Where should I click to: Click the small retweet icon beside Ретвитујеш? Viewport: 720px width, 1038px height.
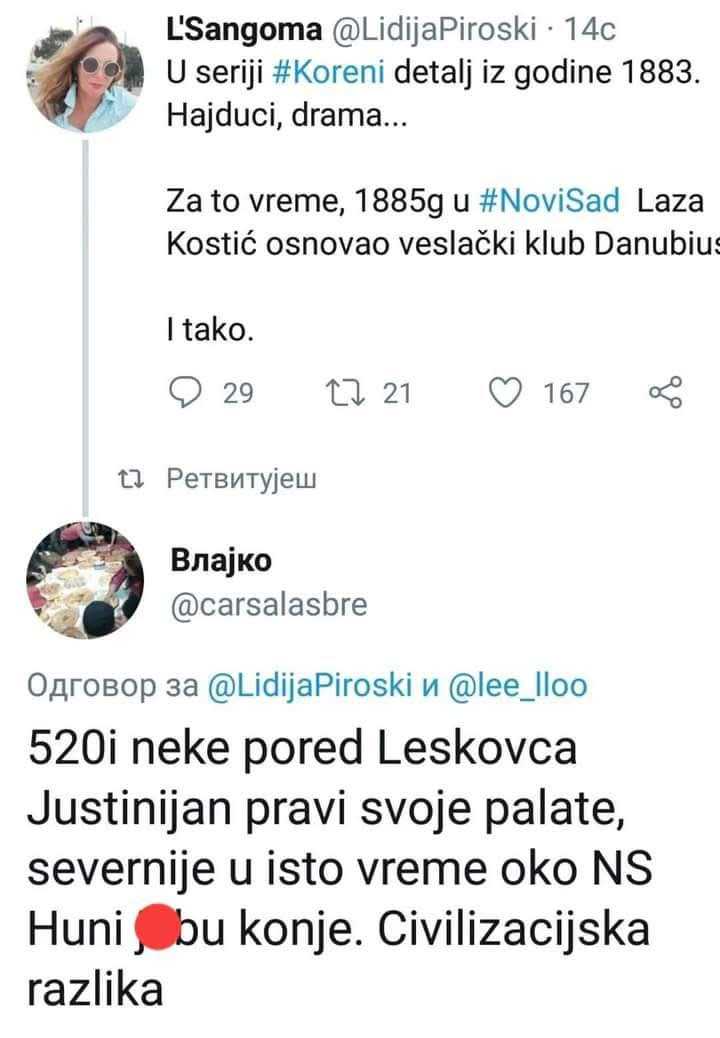coord(130,479)
